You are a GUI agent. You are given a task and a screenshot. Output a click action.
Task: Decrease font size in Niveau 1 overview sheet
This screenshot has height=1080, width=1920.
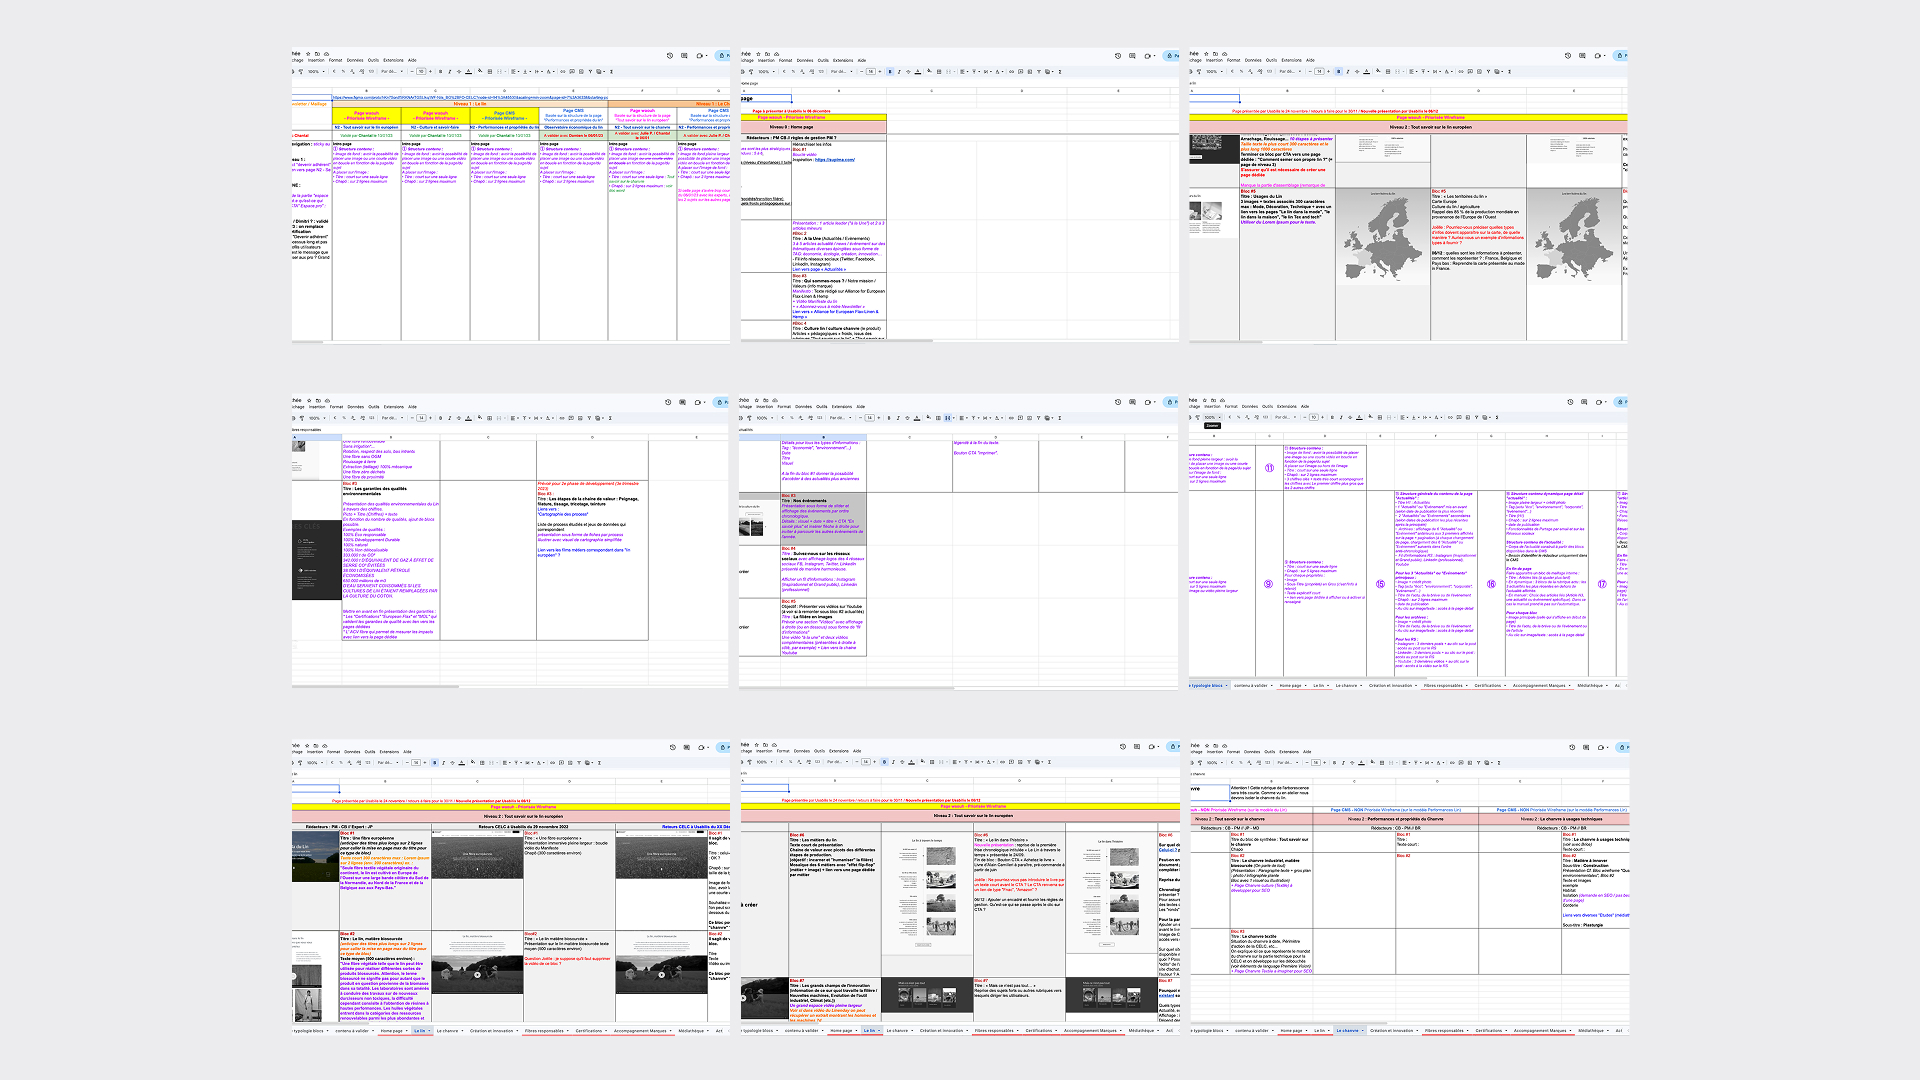412,72
